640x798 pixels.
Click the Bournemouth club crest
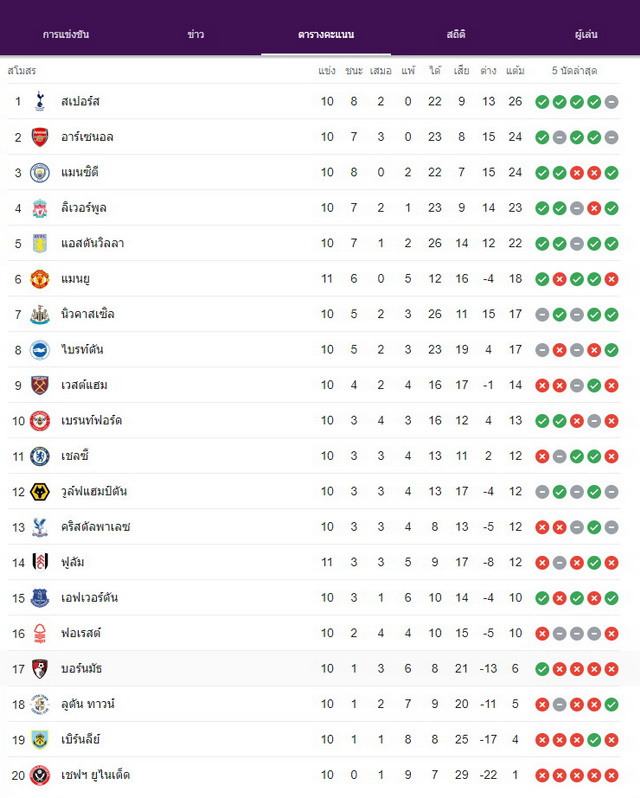point(40,669)
